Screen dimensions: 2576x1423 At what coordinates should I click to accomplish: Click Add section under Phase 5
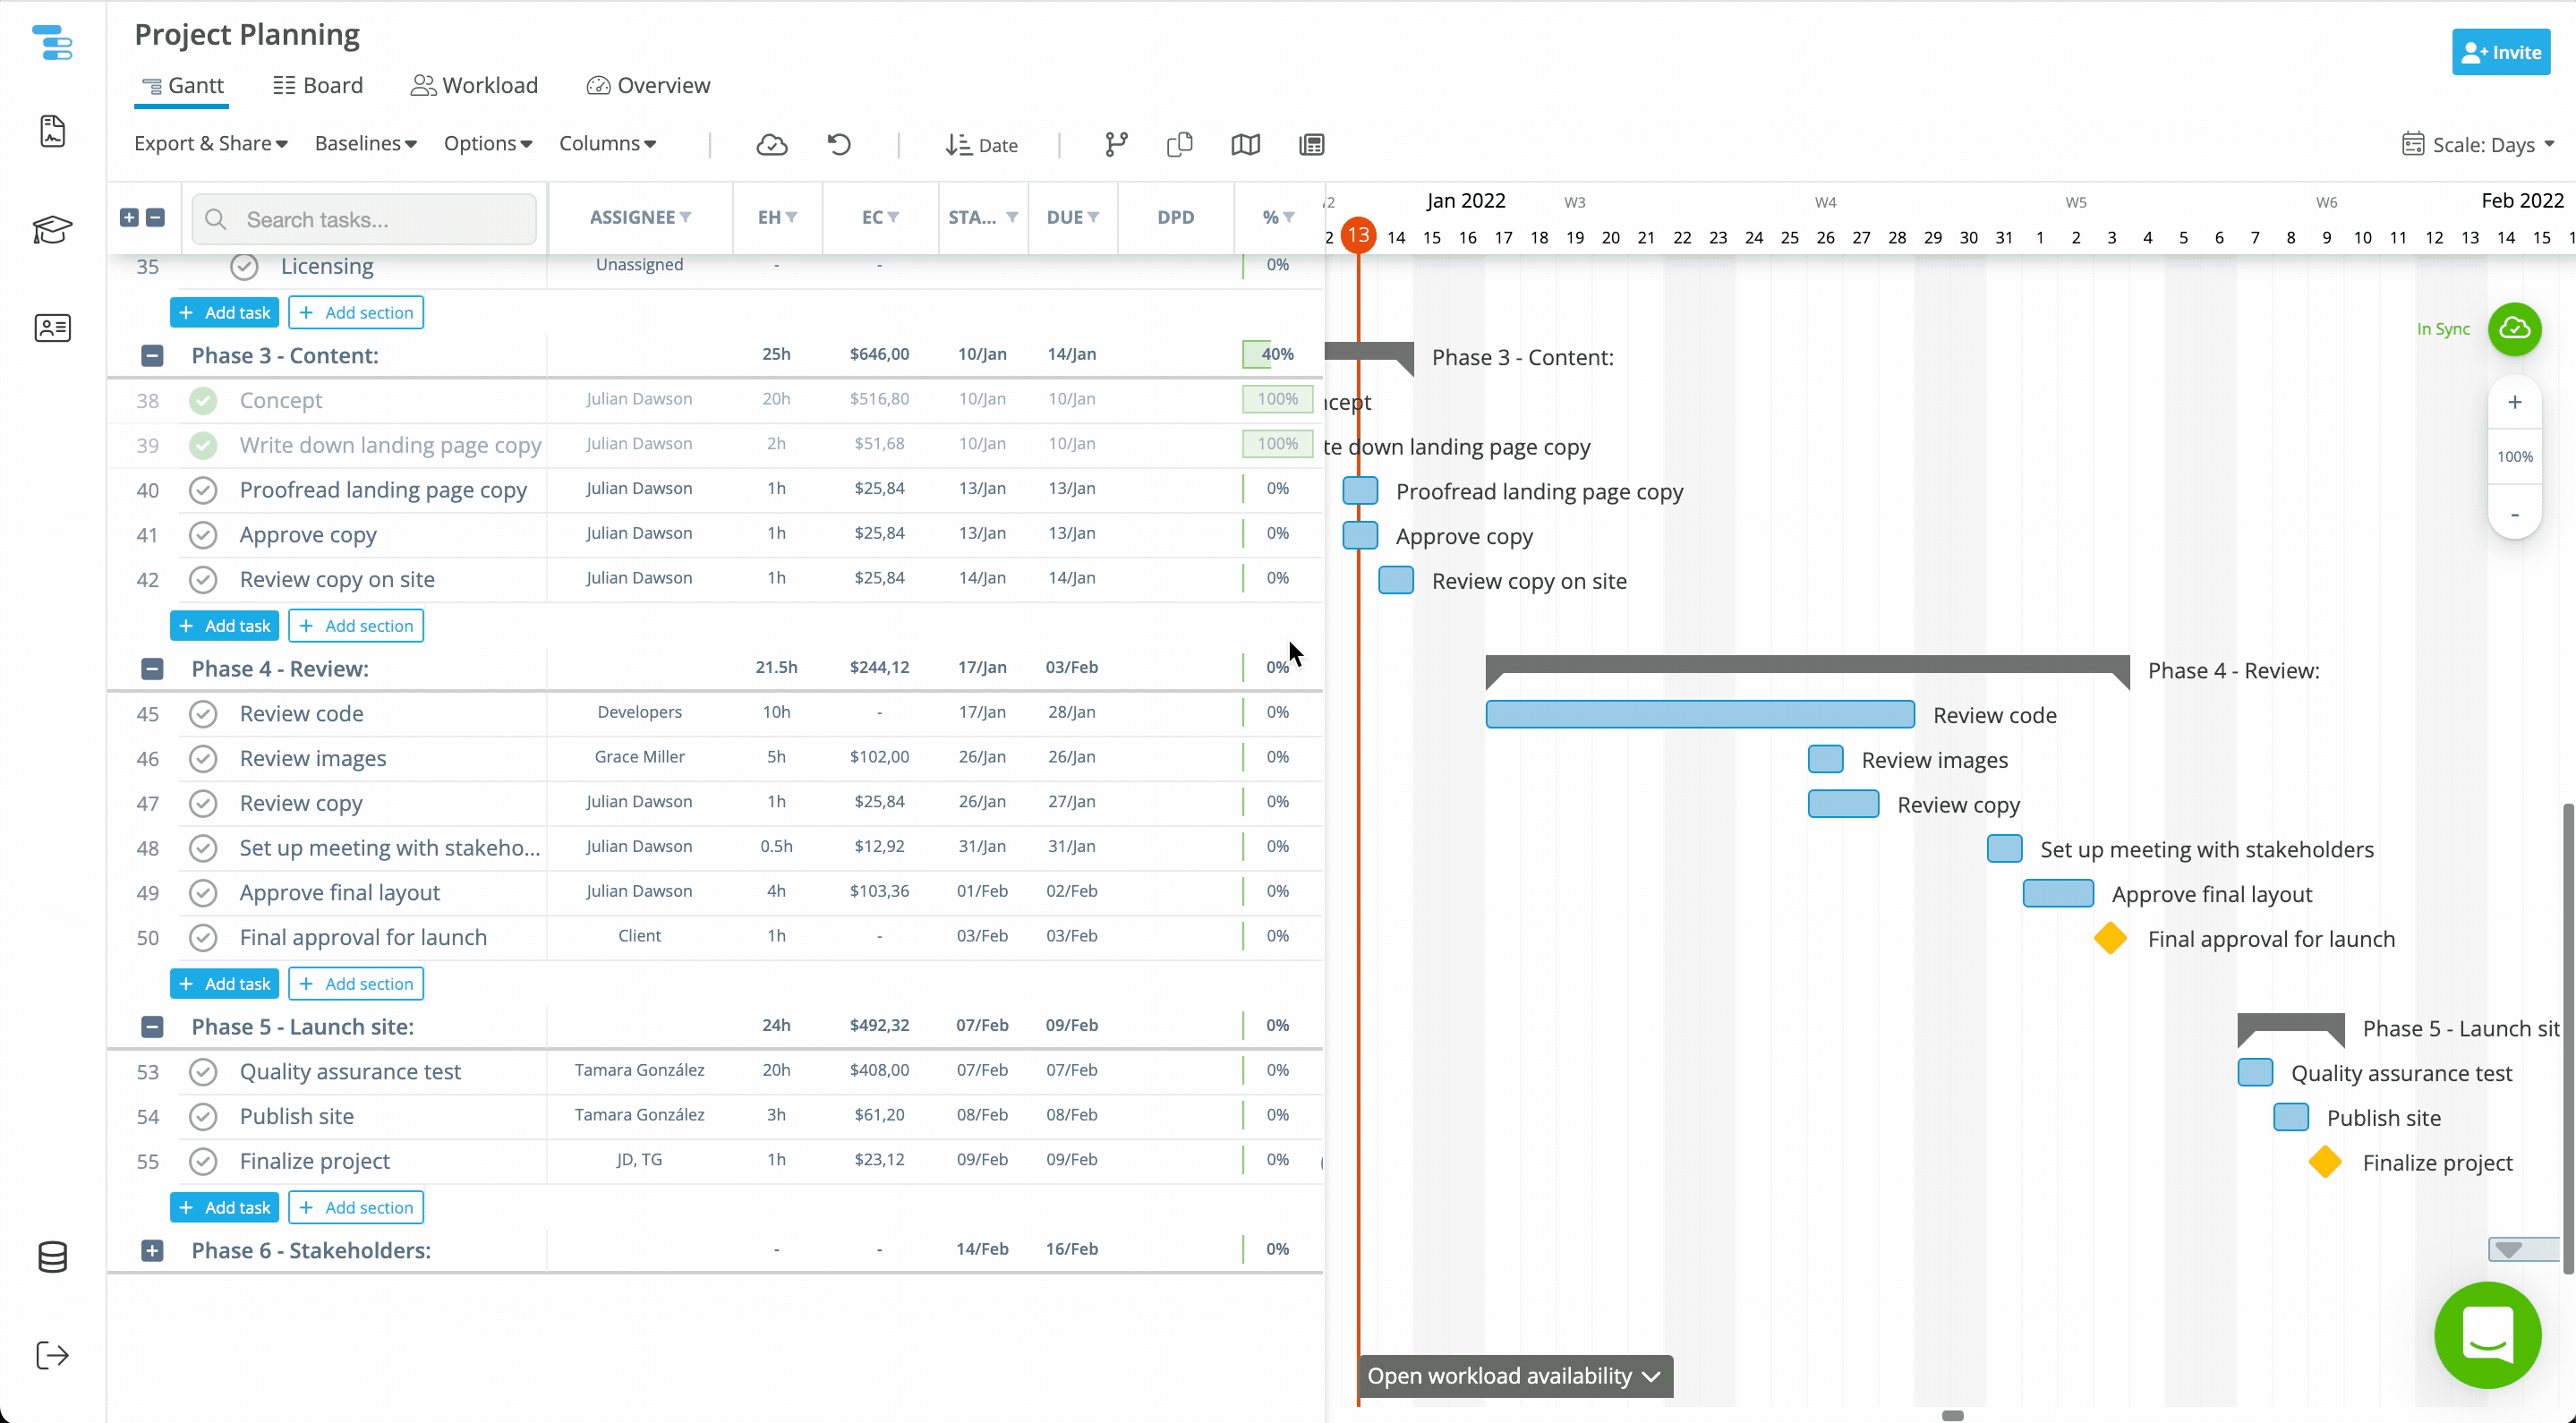[356, 1207]
